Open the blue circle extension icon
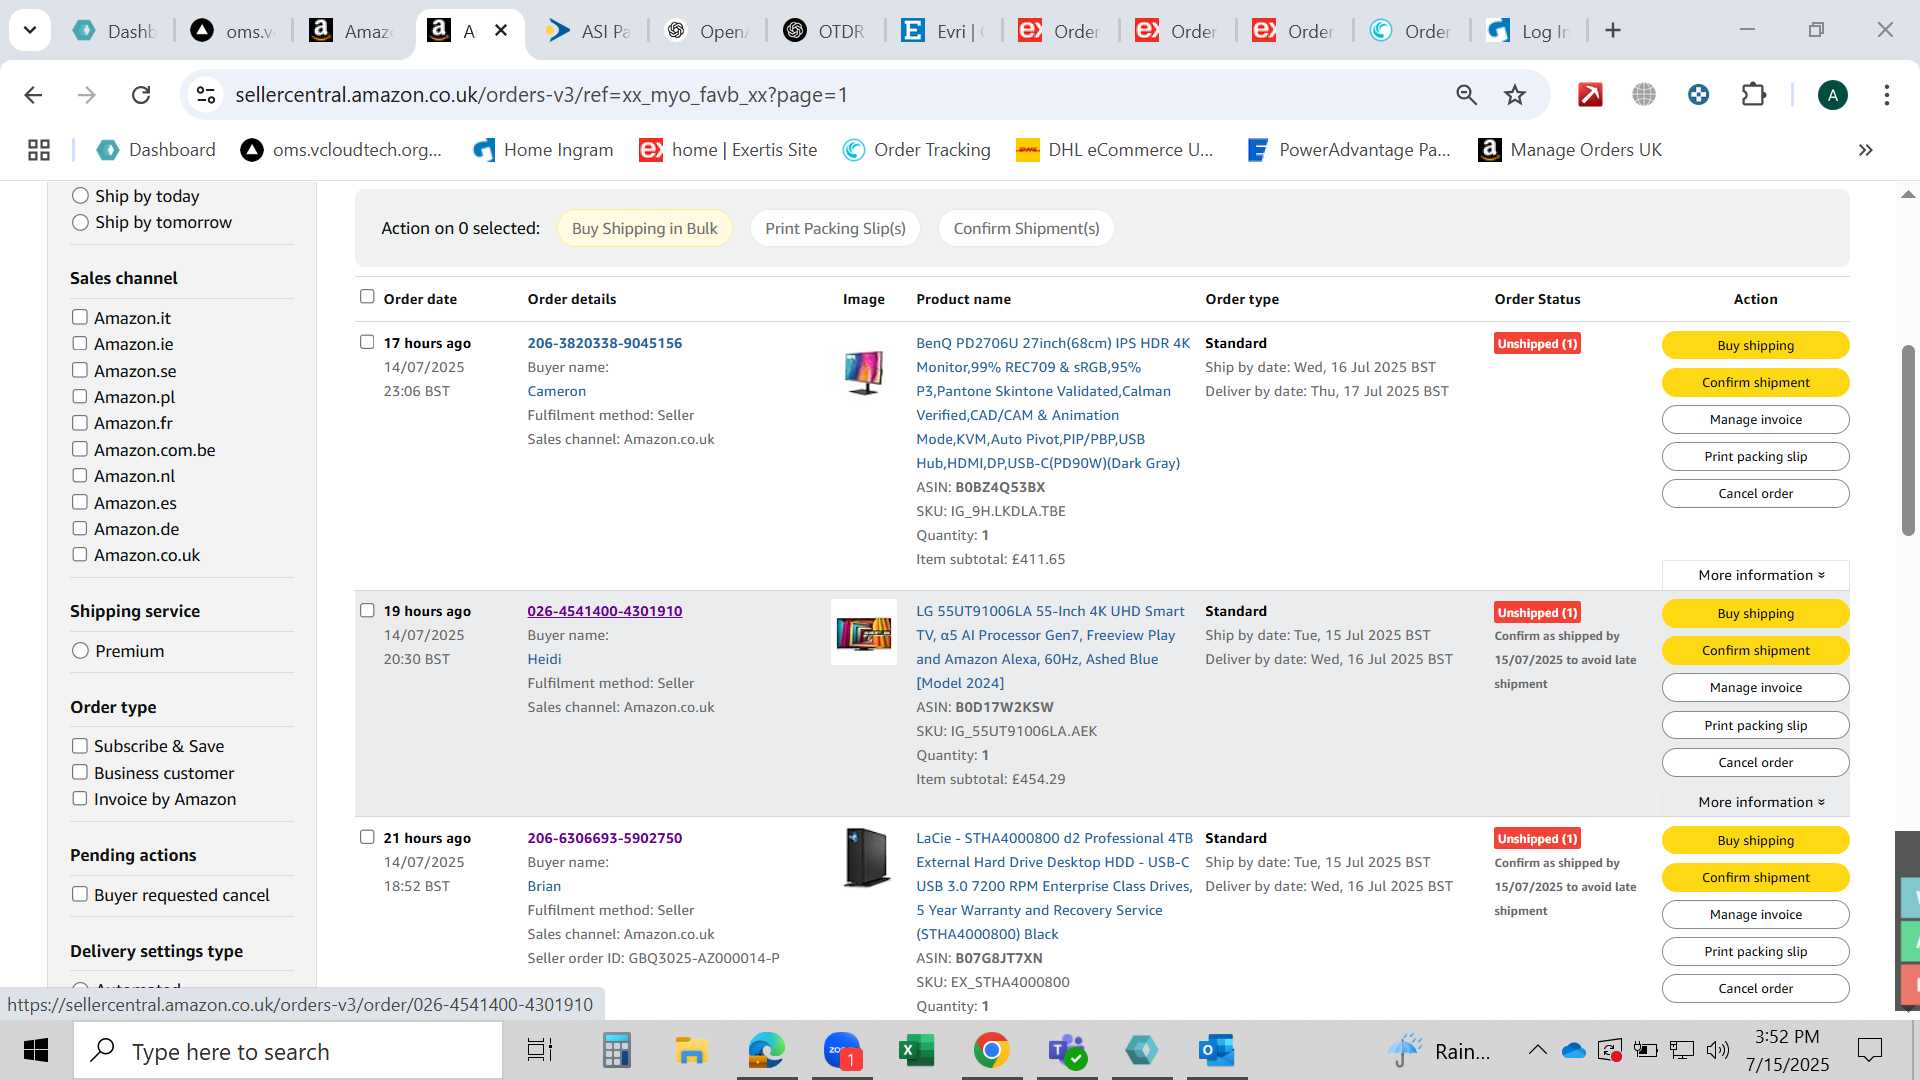This screenshot has width=1920, height=1080. (x=1698, y=95)
